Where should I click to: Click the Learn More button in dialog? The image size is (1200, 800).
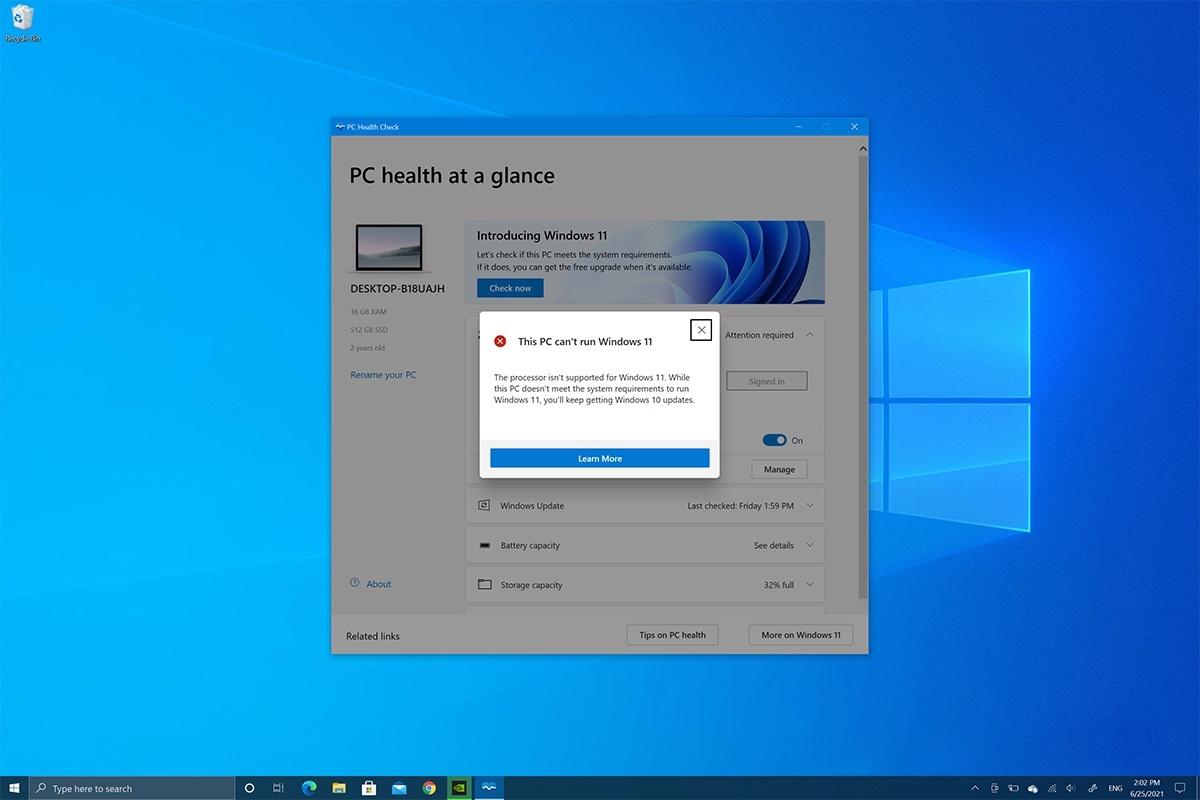[x=599, y=458]
